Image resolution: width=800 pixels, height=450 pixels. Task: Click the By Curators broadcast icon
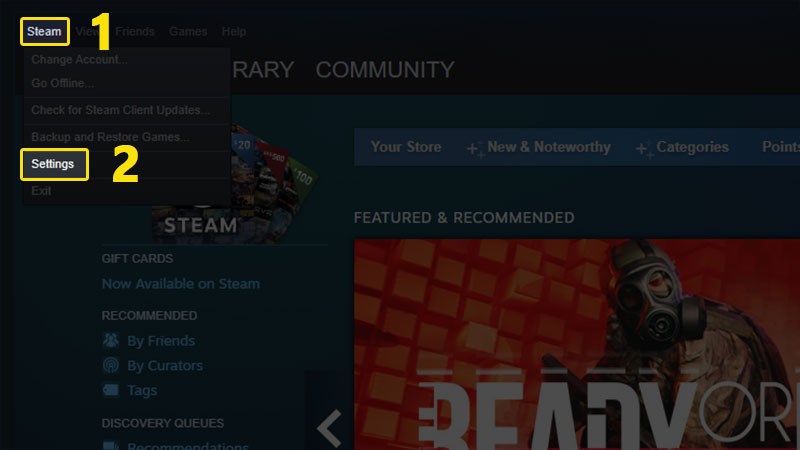(111, 365)
